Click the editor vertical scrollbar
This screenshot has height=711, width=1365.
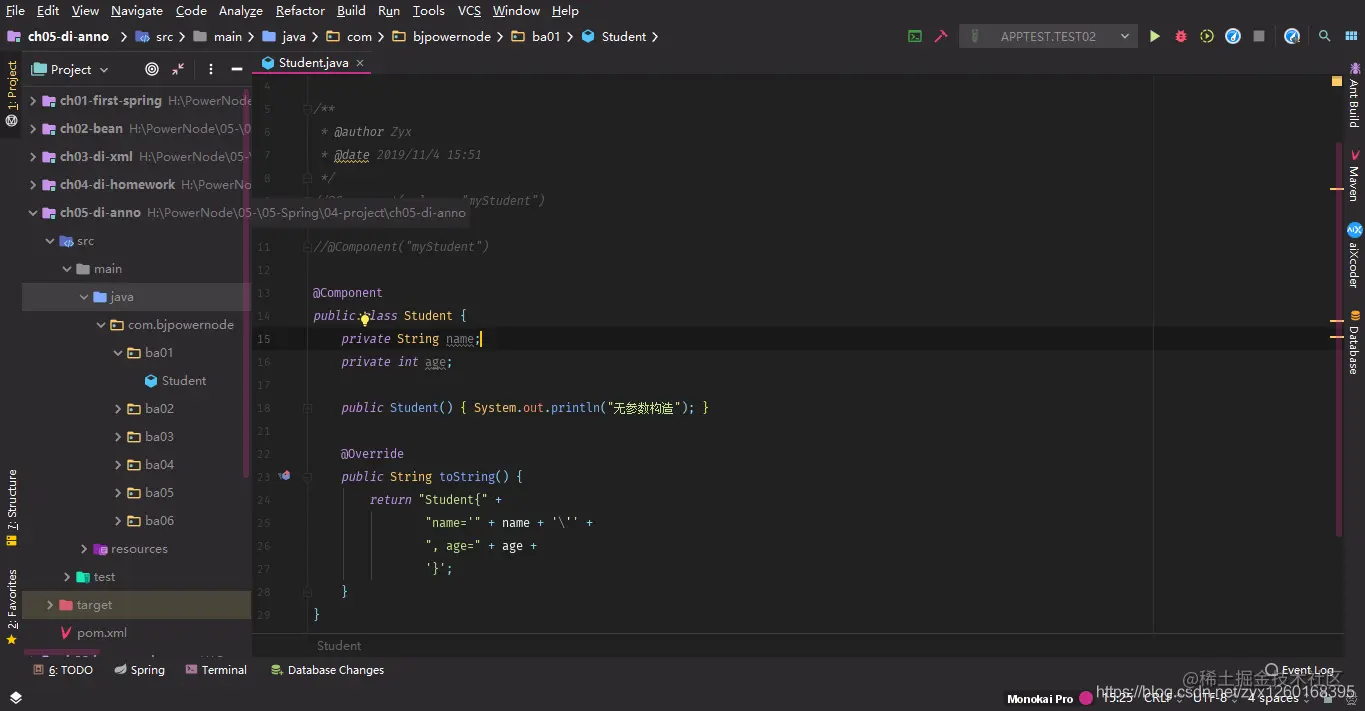click(1337, 340)
